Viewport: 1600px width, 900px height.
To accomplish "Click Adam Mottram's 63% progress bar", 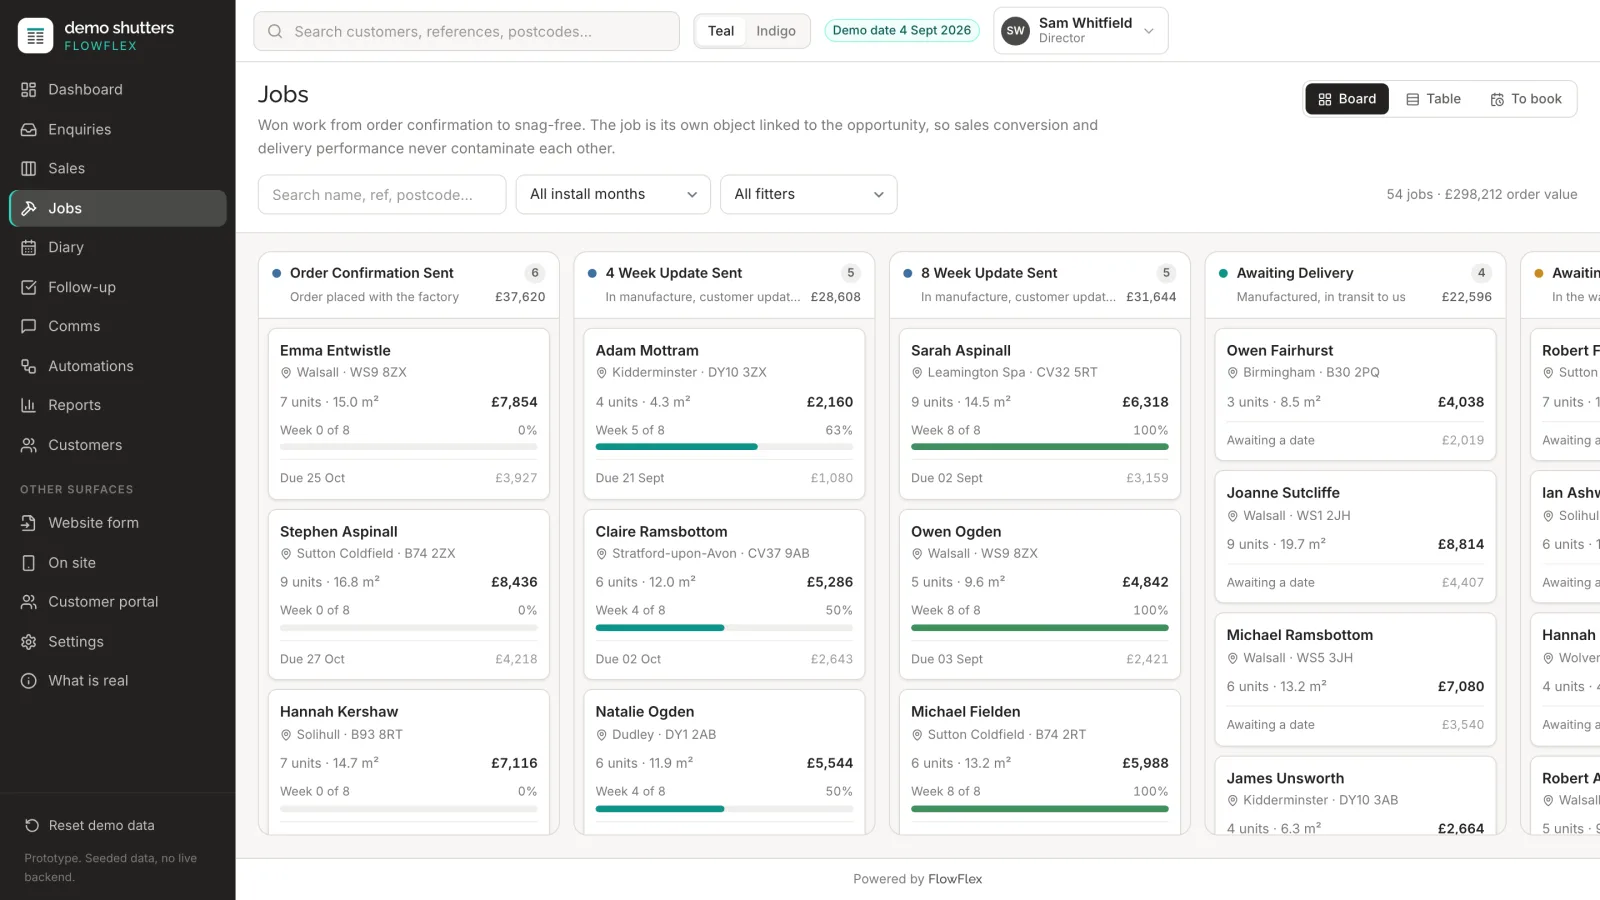I will [x=724, y=447].
